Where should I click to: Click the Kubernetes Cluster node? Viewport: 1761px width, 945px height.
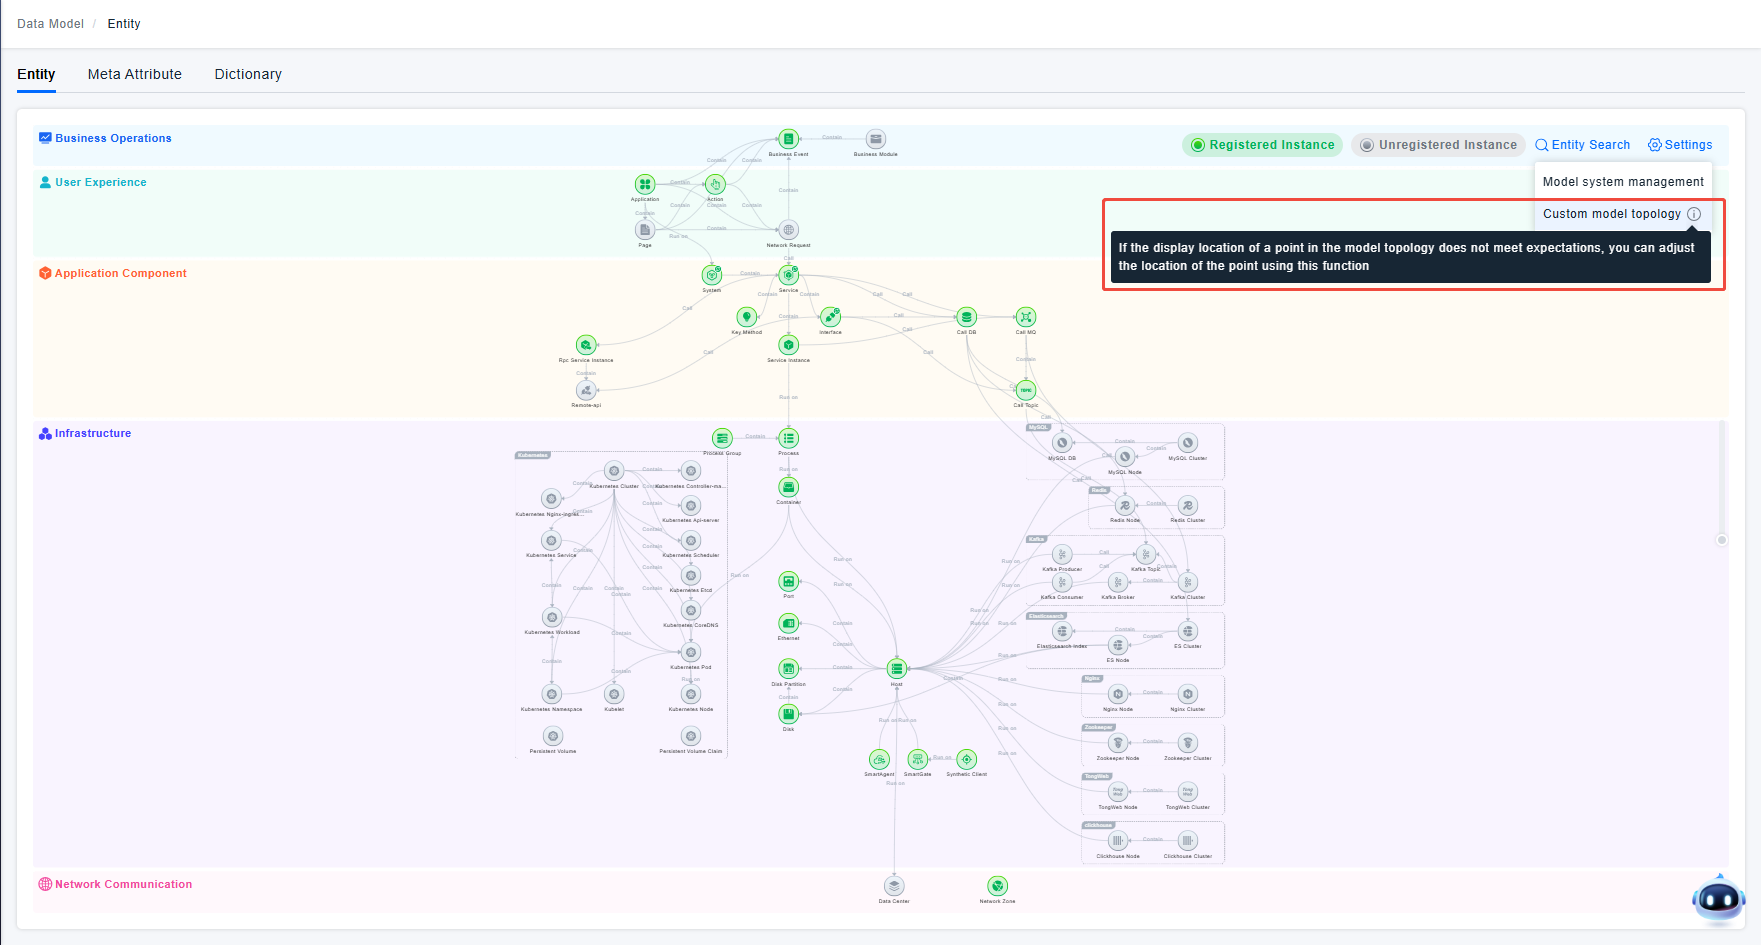(614, 471)
